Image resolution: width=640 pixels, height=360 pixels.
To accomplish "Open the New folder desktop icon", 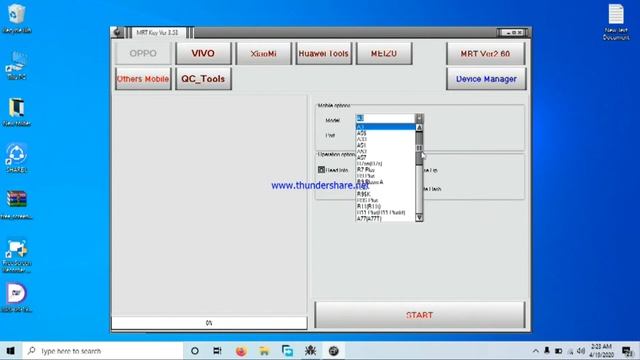I will click(16, 112).
